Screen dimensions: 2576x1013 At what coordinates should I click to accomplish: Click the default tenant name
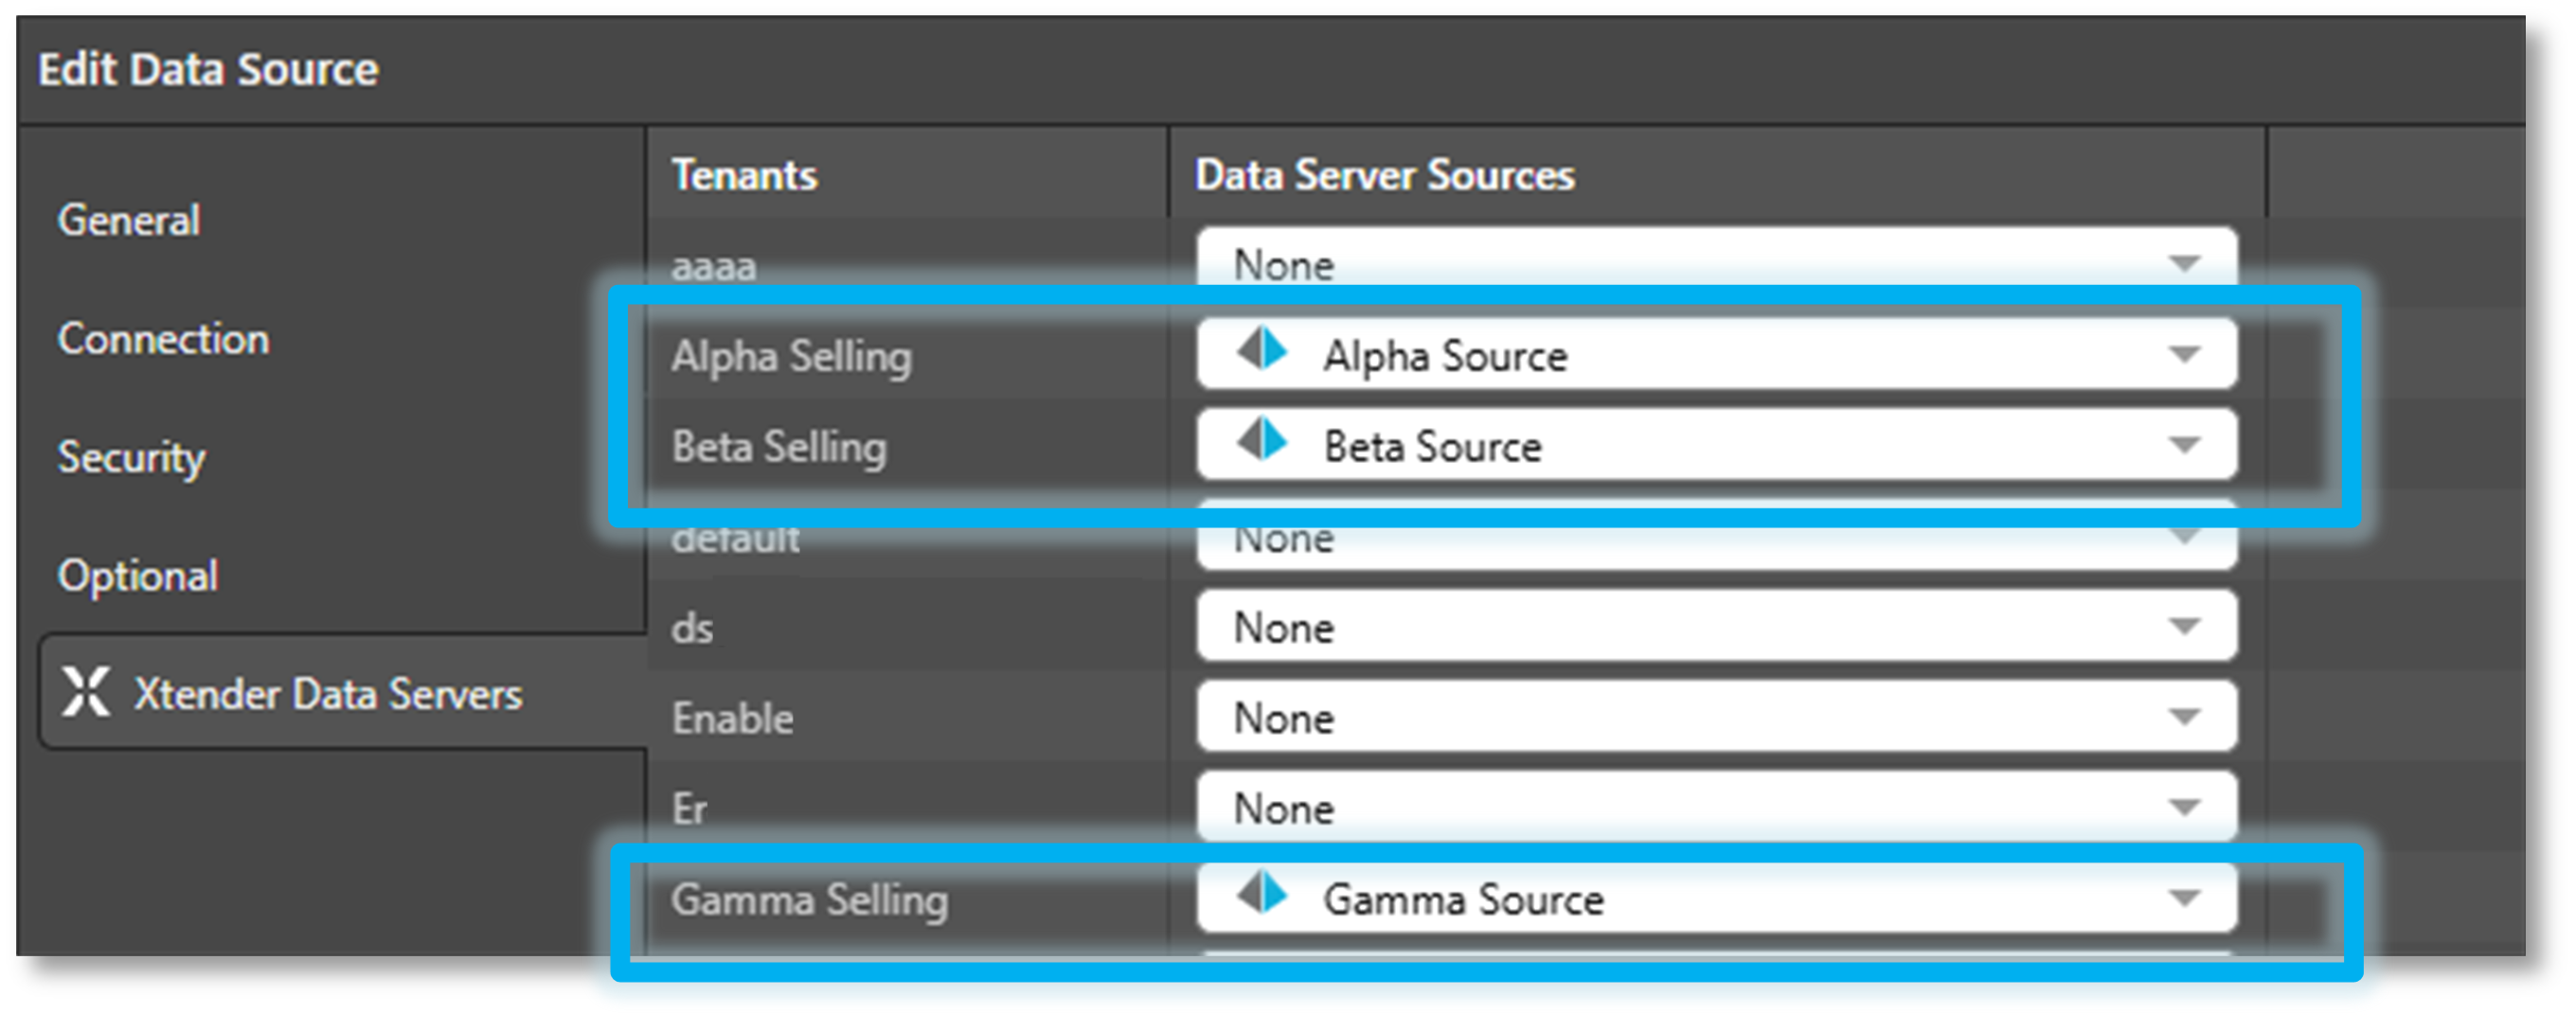[735, 538]
